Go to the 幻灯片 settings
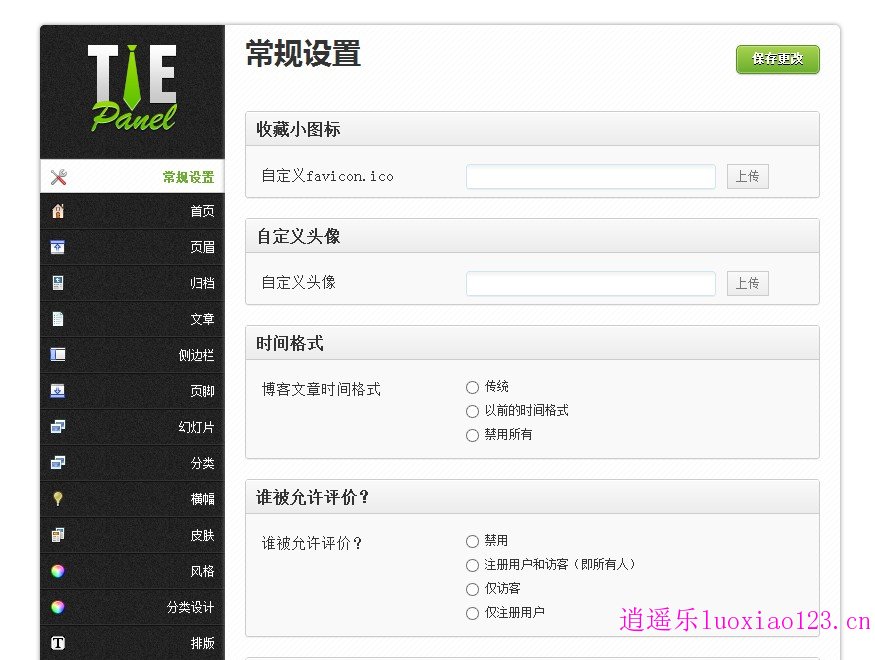This screenshot has height=660, width=875. [x=132, y=427]
